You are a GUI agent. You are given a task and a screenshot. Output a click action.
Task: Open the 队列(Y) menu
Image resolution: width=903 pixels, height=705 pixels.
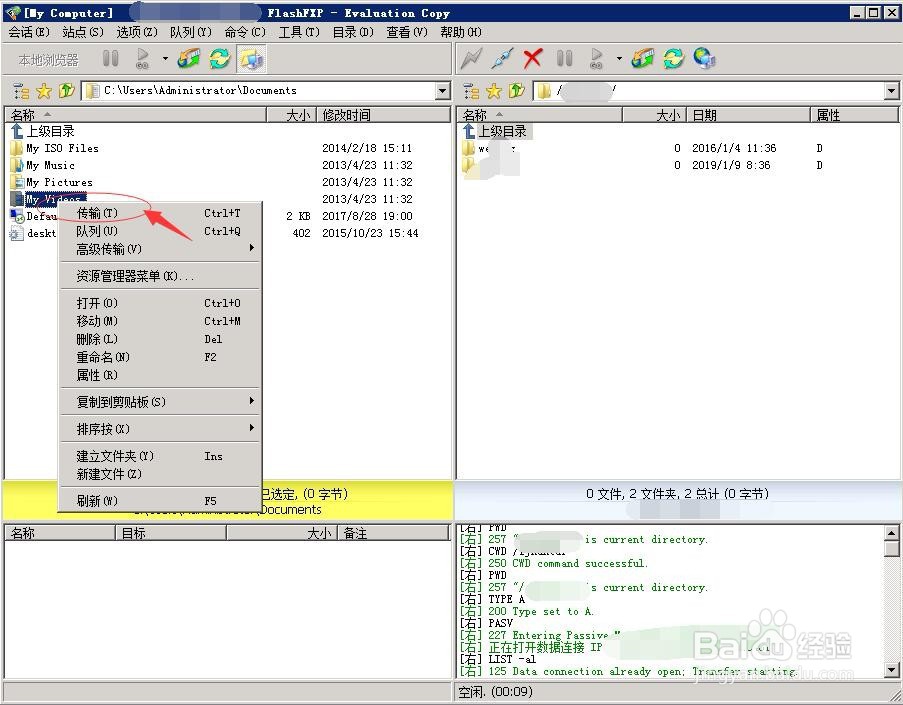pyautogui.click(x=191, y=32)
